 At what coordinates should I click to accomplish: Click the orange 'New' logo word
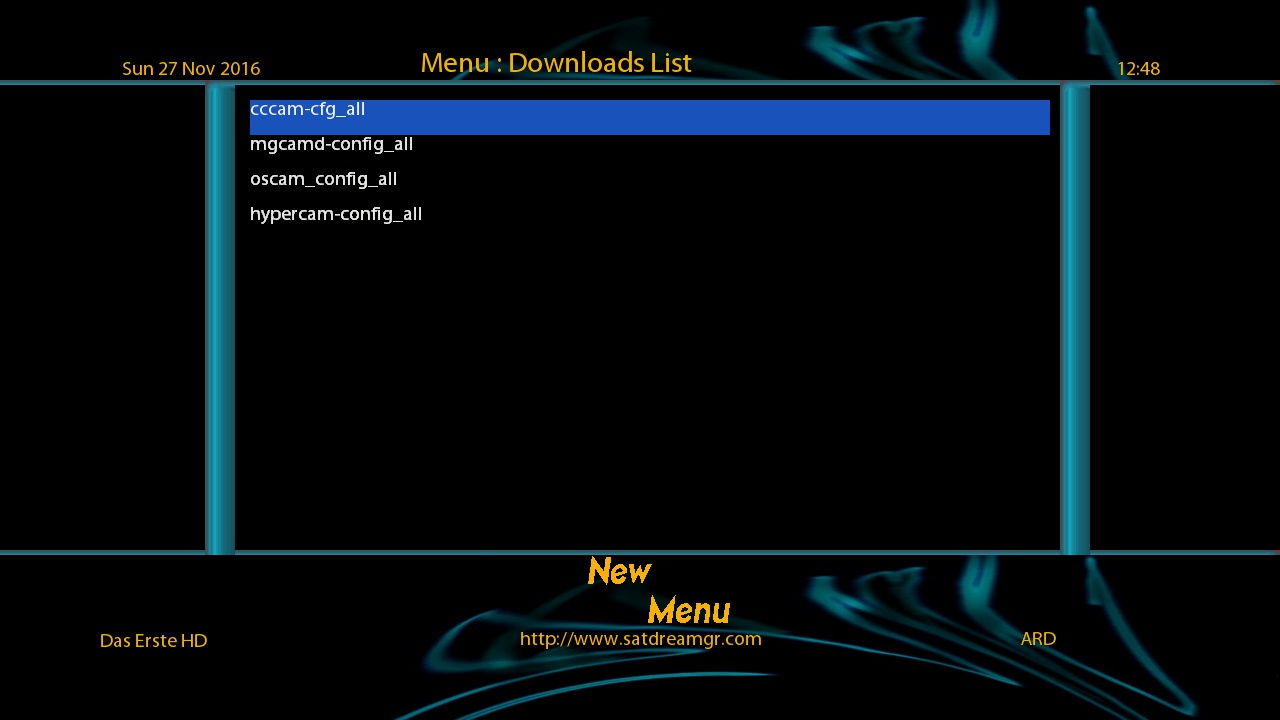pos(619,571)
